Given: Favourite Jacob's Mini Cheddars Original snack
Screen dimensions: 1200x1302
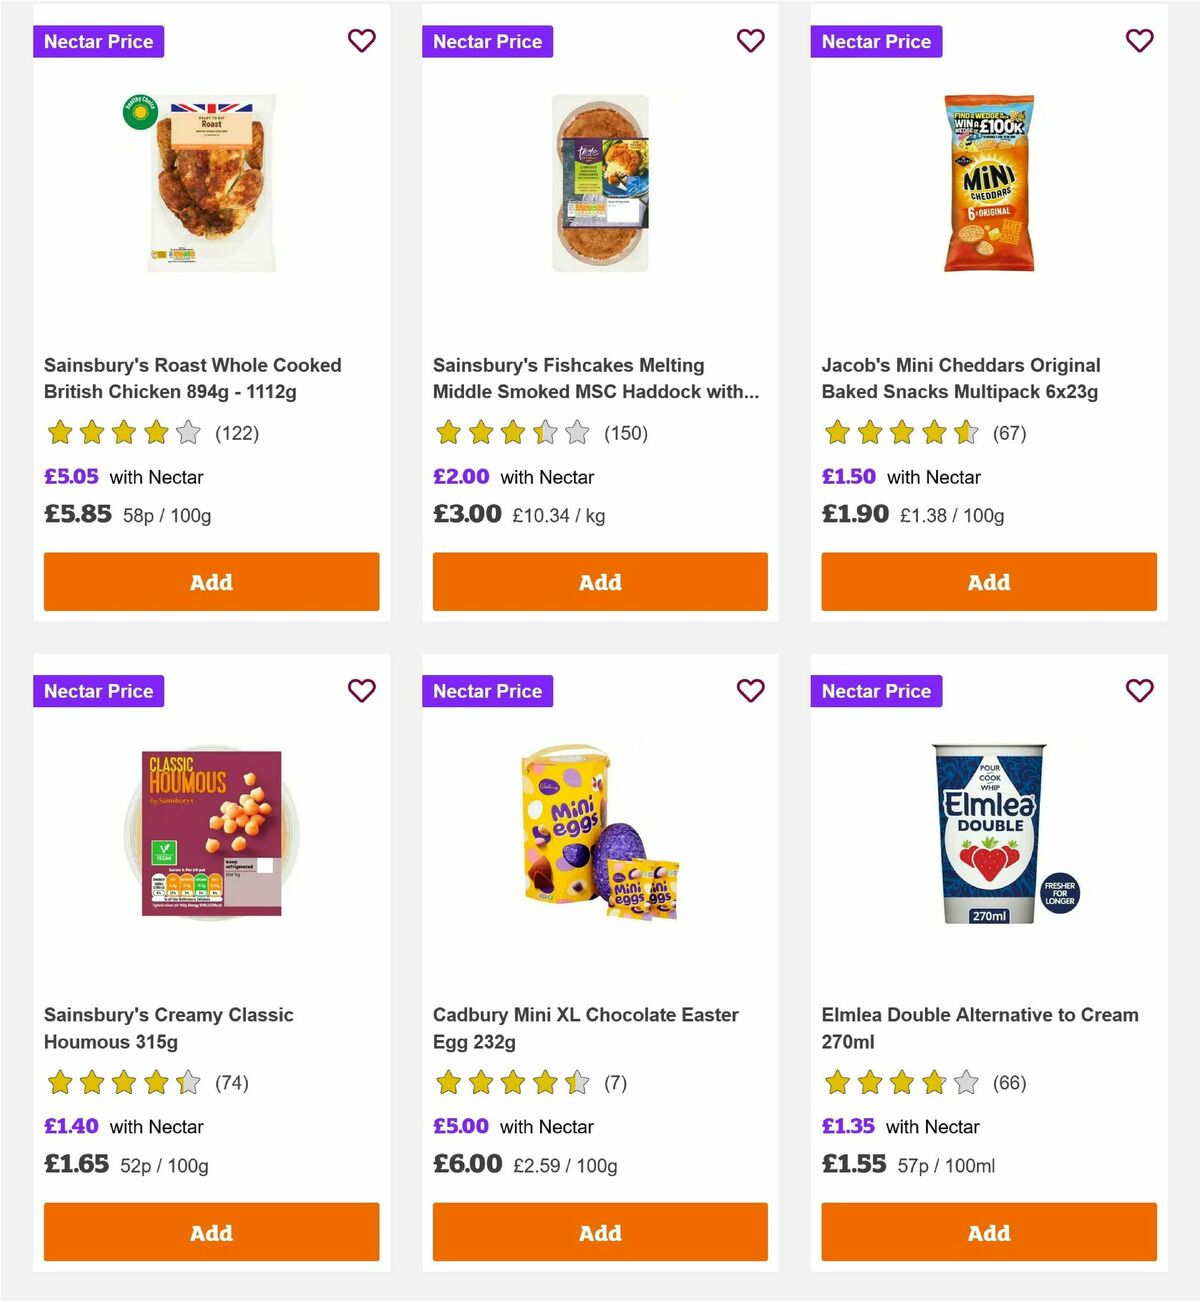Looking at the screenshot, I should (x=1139, y=41).
